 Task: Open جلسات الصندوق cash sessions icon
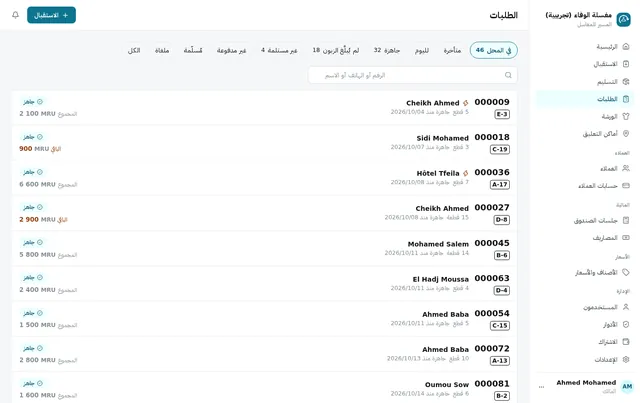coord(626,220)
